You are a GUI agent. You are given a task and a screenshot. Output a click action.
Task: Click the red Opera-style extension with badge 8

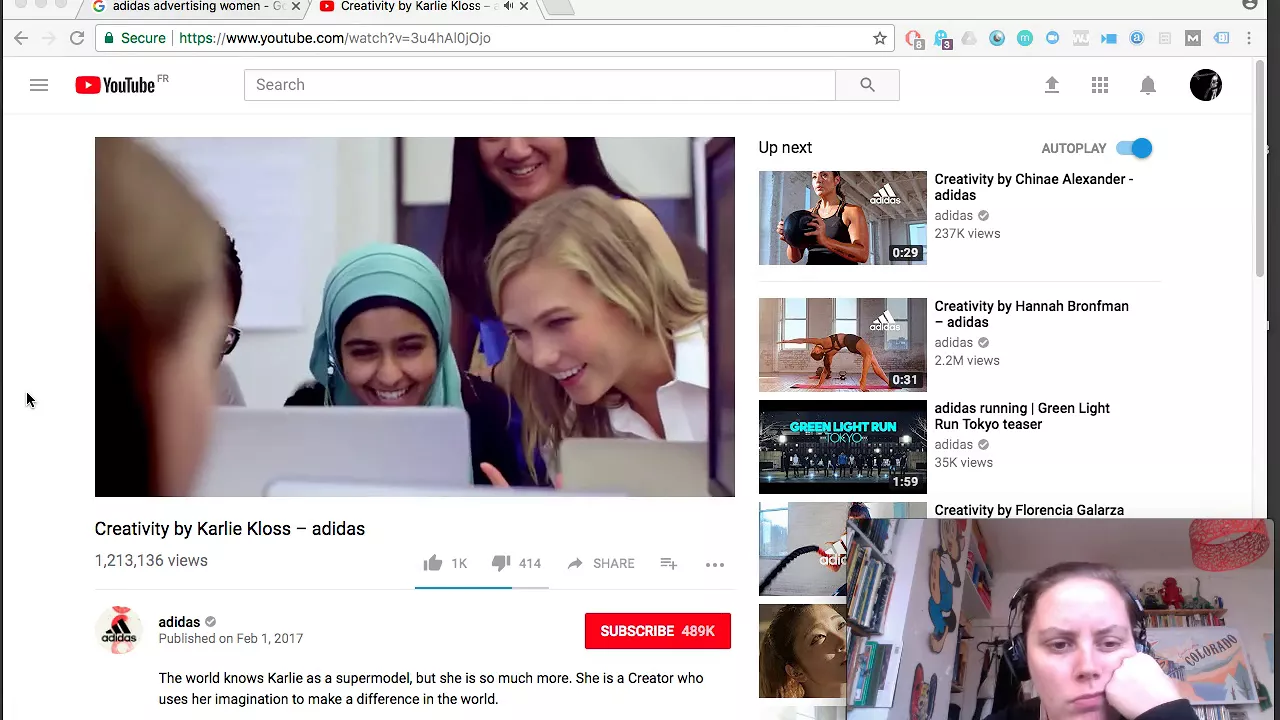[x=914, y=39]
